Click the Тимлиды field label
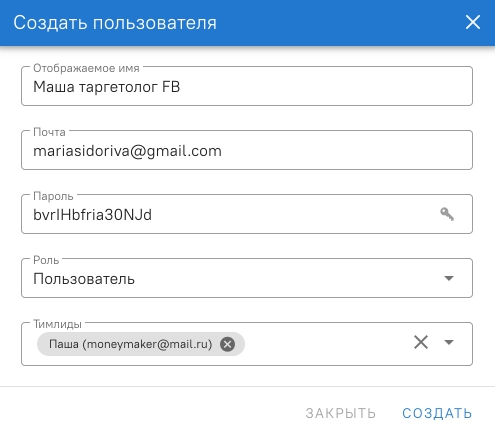The height and width of the screenshot is (435, 495). (57, 324)
